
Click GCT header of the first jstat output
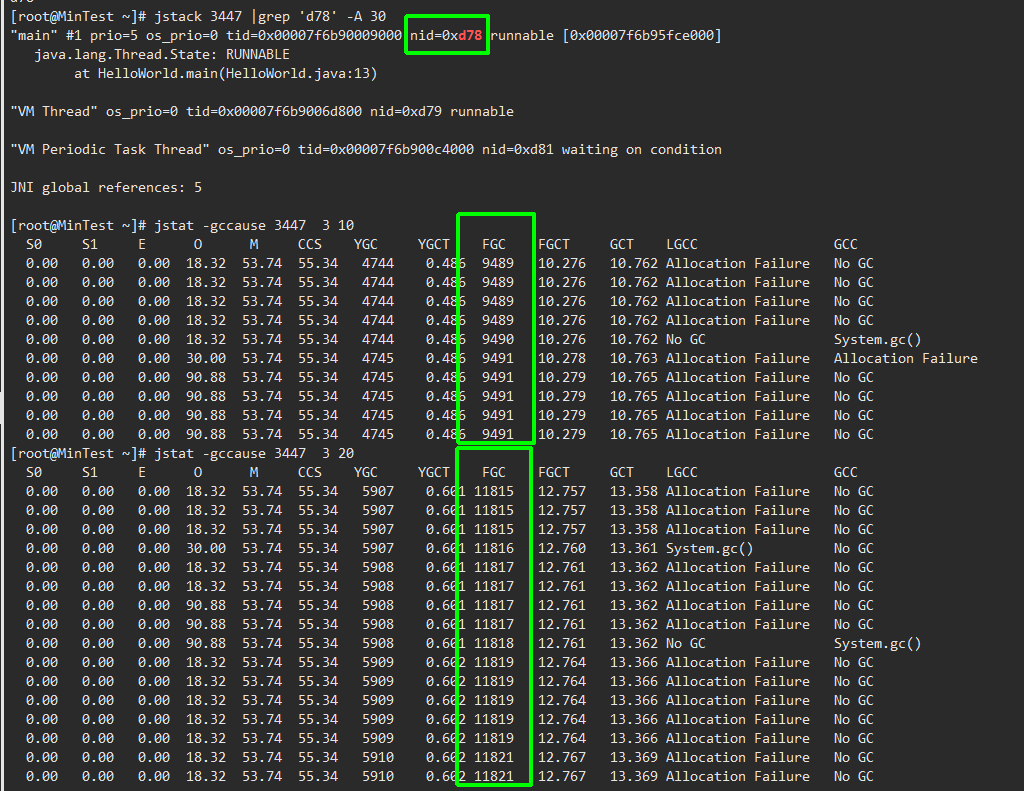click(x=622, y=244)
